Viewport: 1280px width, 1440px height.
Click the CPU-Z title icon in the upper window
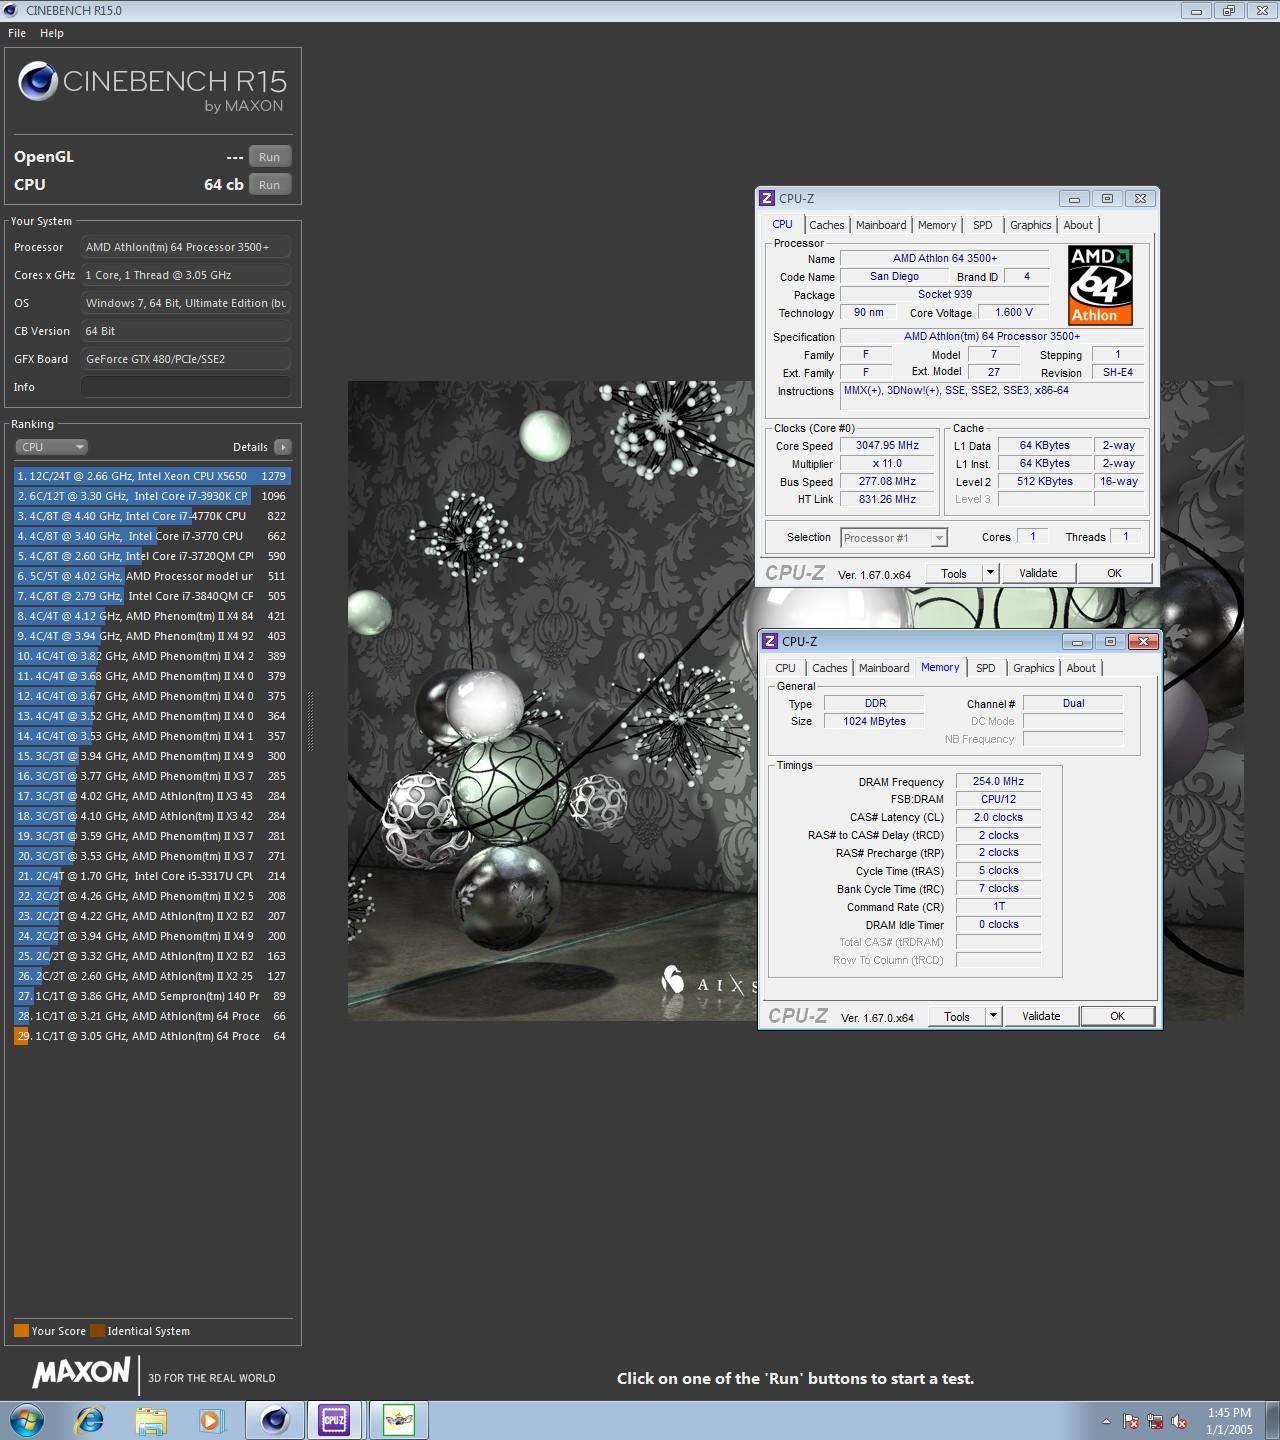point(767,198)
